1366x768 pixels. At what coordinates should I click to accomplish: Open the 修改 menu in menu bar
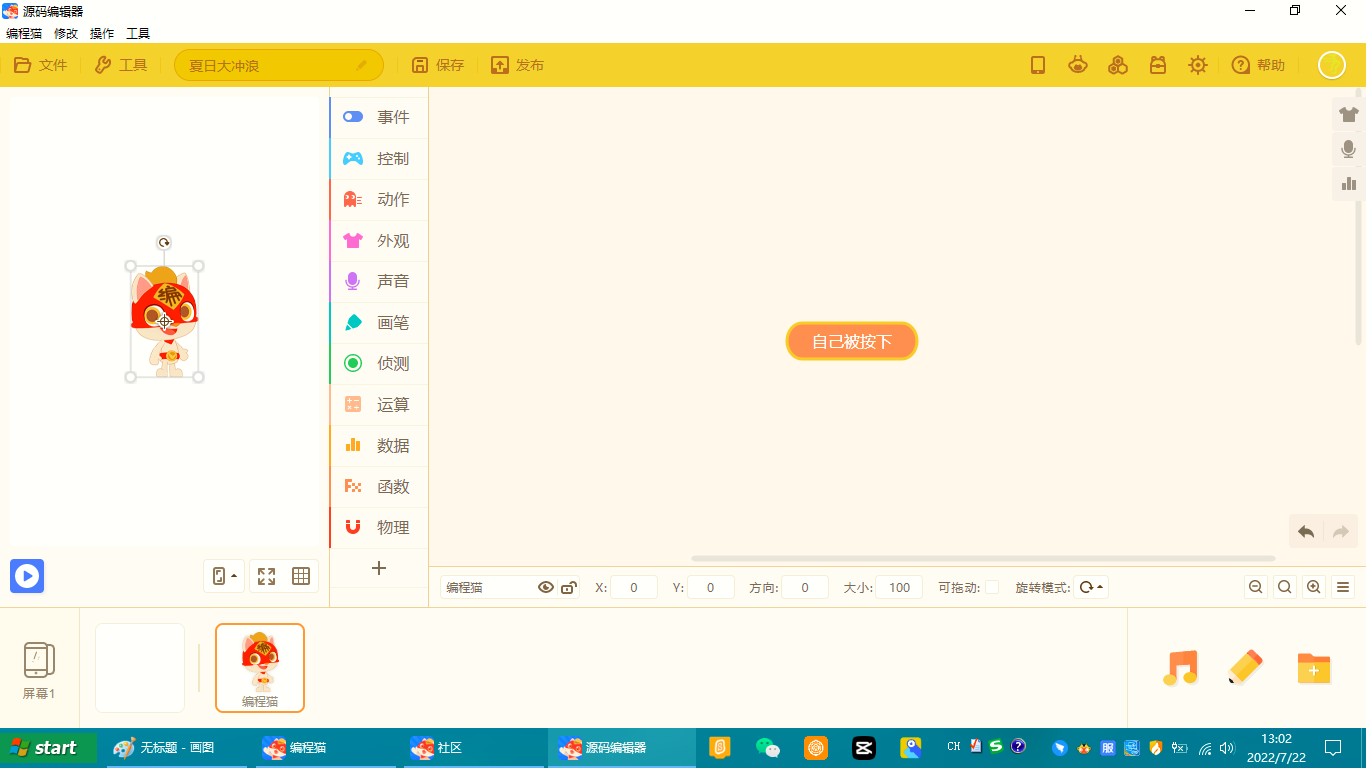click(66, 33)
